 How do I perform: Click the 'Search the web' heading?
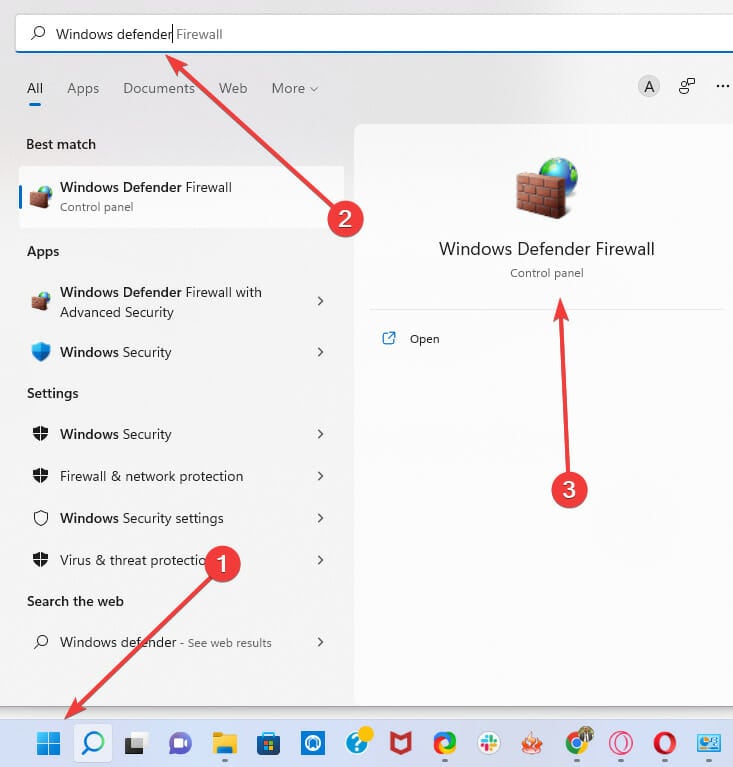[75, 601]
